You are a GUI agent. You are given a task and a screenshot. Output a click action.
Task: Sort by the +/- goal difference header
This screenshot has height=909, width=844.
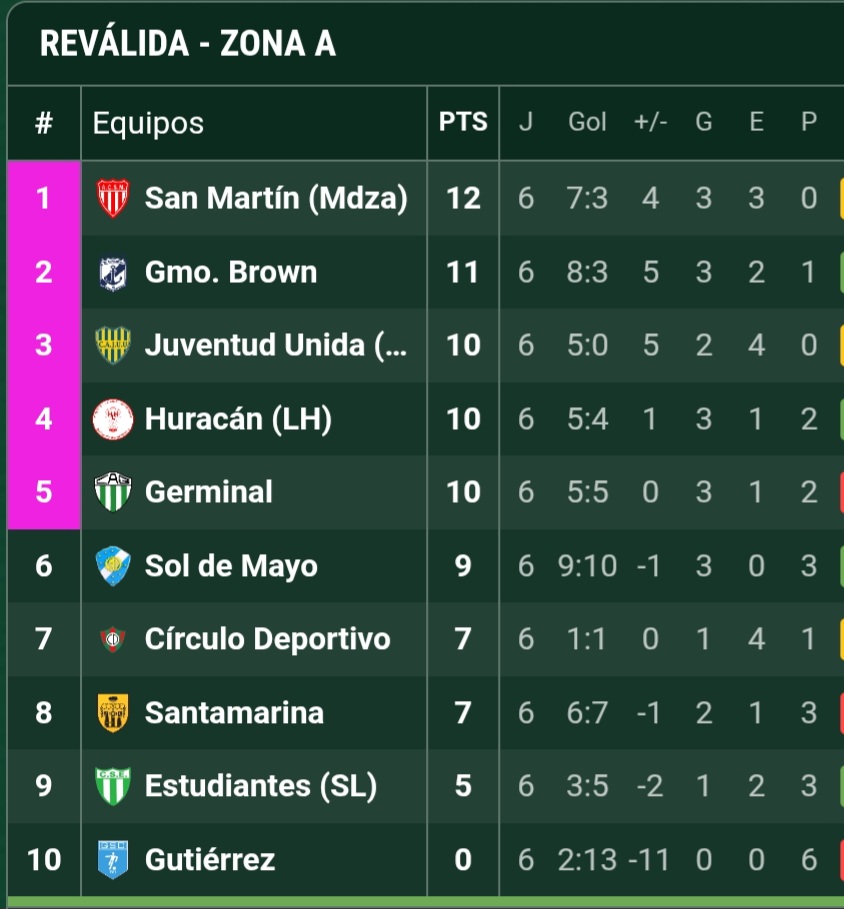[650, 122]
